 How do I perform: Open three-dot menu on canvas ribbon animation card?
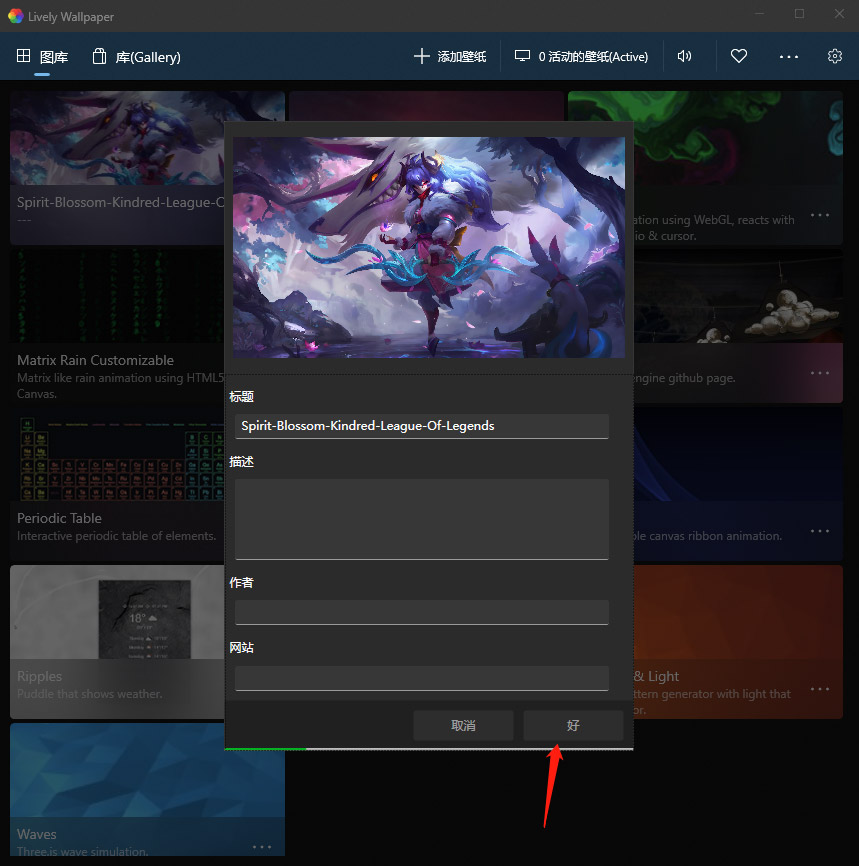click(x=820, y=531)
